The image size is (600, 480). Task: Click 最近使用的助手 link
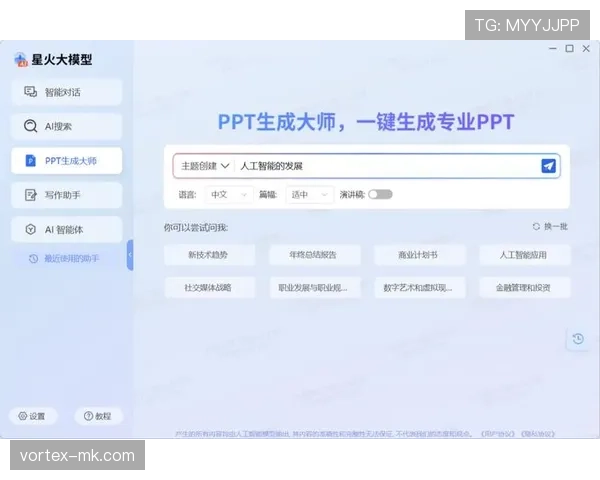[71, 258]
